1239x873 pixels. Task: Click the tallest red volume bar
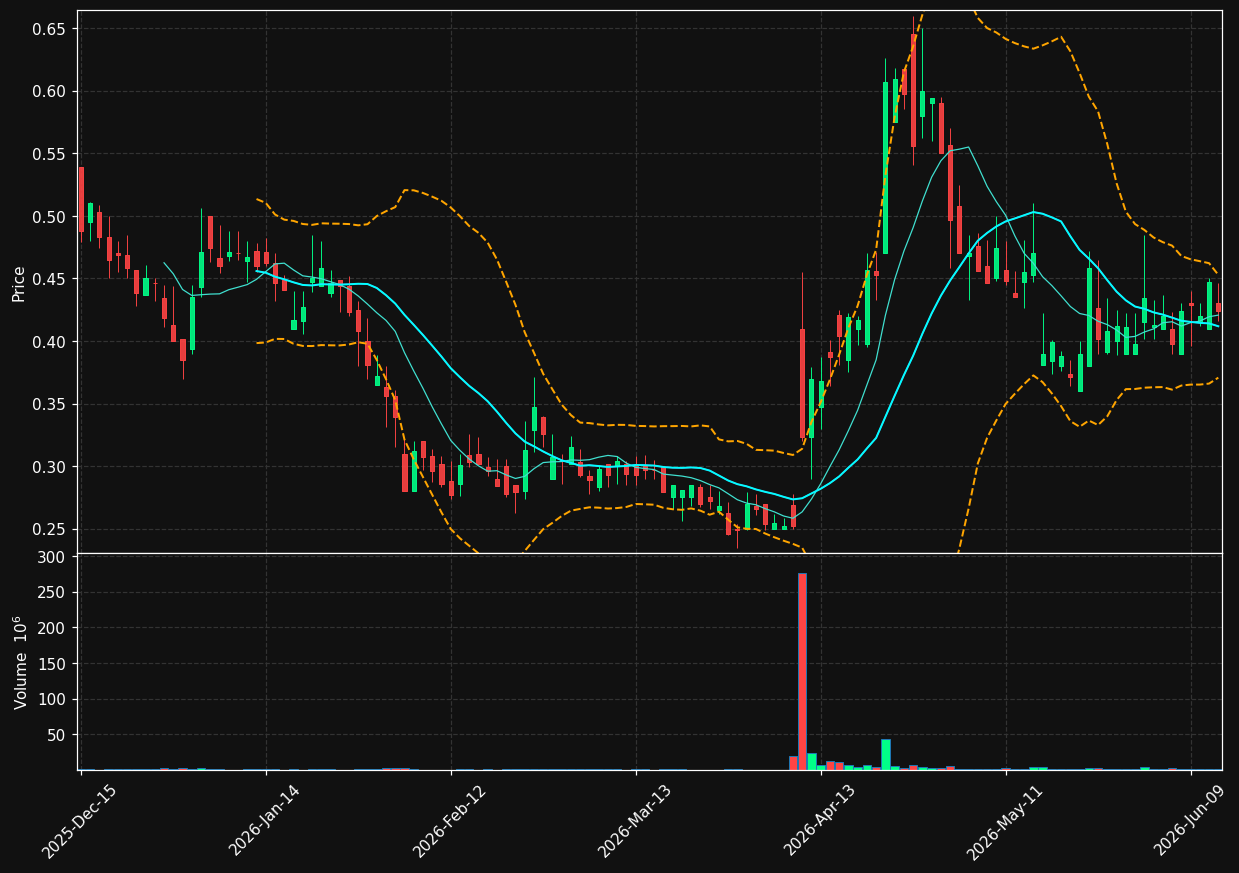point(802,671)
